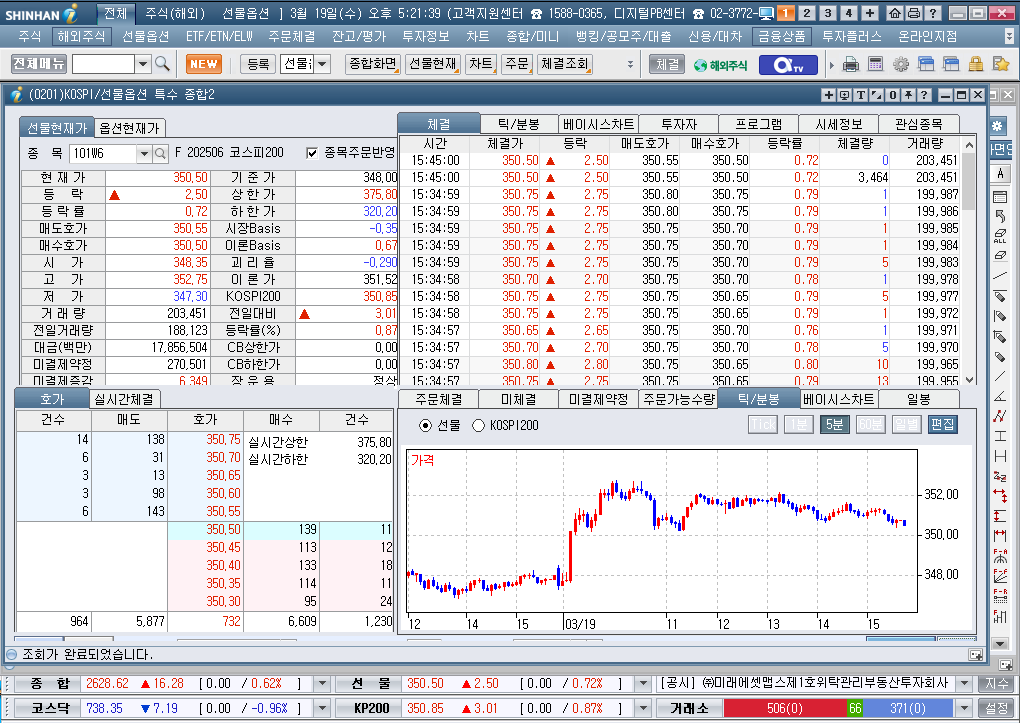Click the plus icon in KOSPI window title bar
This screenshot has width=1020, height=723.
[828, 95]
